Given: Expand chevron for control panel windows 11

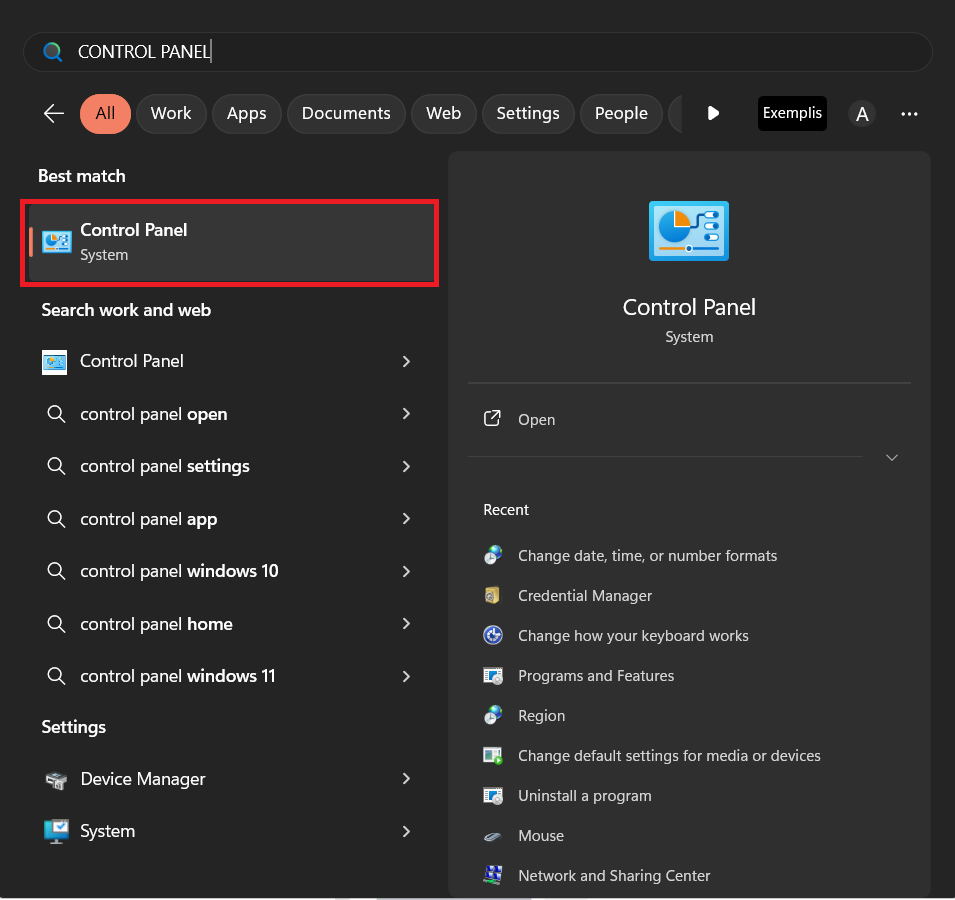Looking at the screenshot, I should [406, 677].
